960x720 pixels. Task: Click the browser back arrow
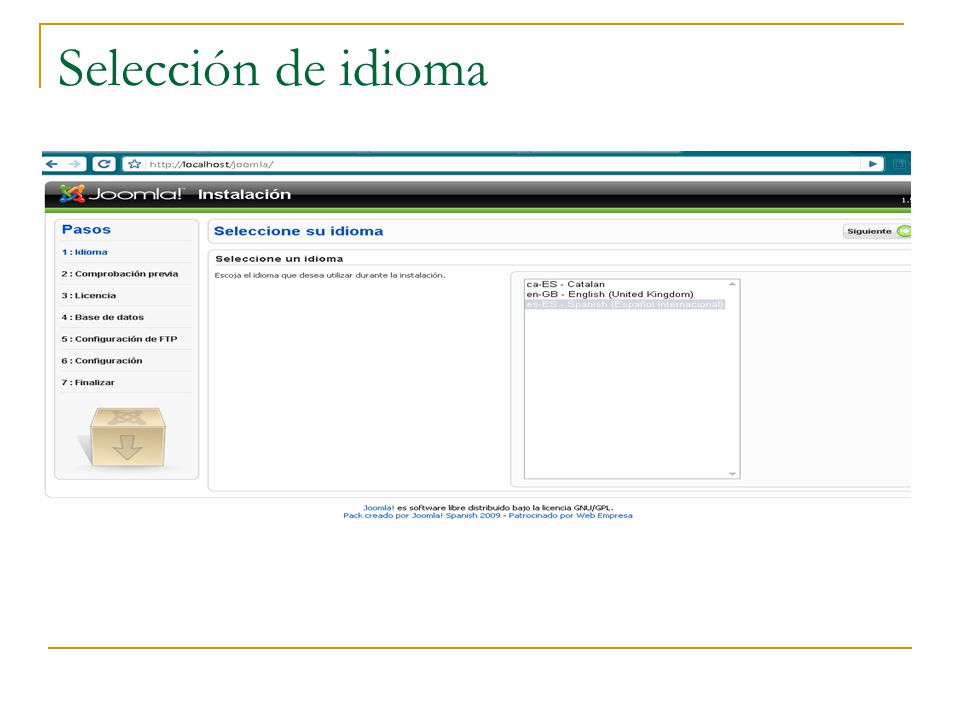coord(52,164)
